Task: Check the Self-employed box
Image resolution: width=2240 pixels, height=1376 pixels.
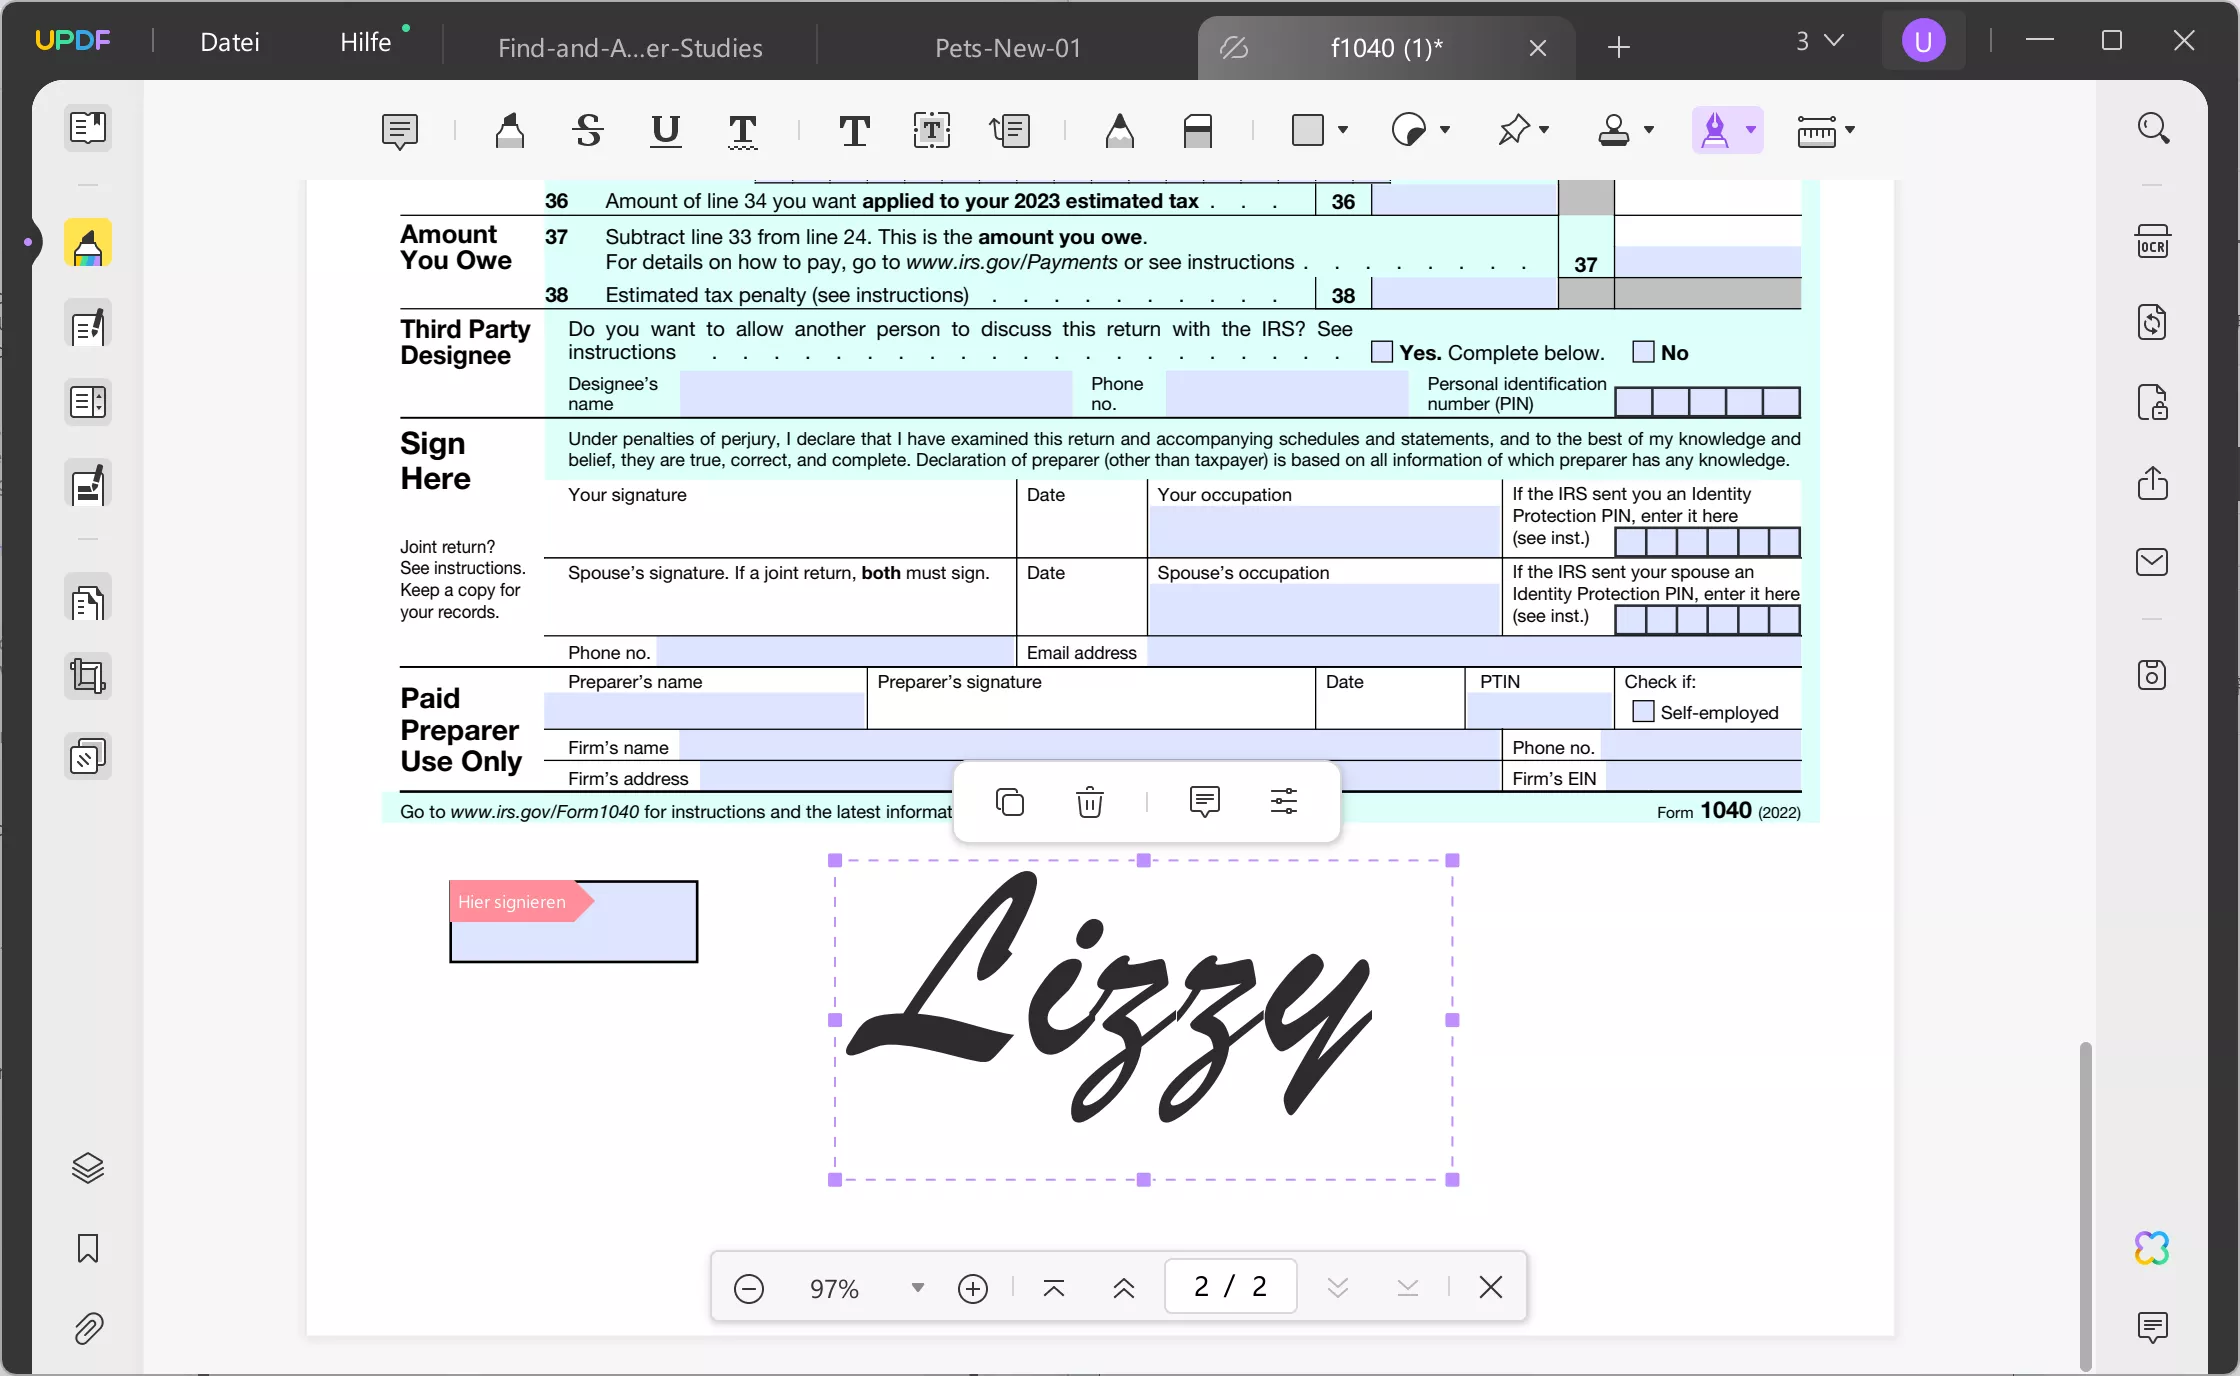Action: point(1643,712)
